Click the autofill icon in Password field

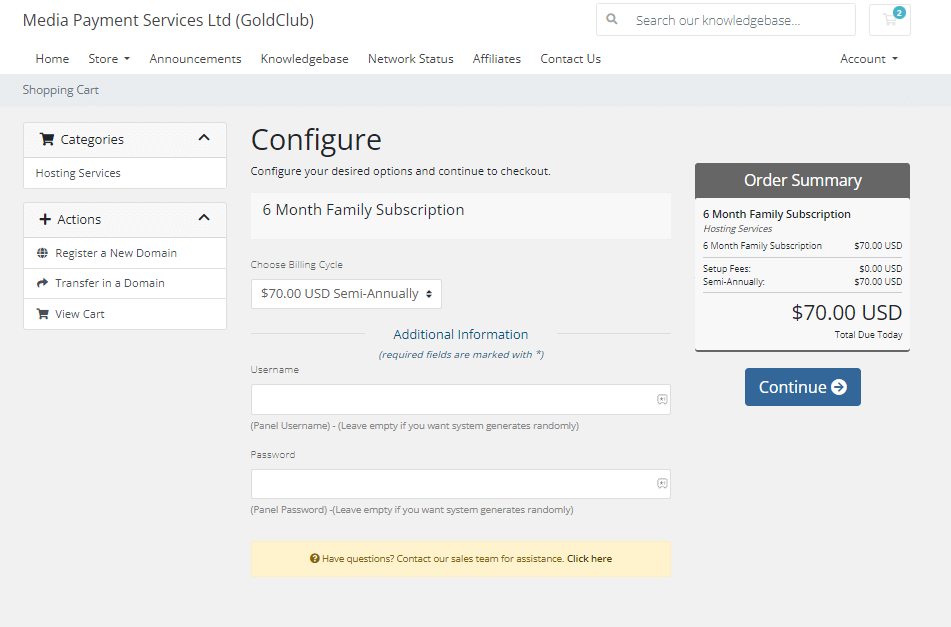[x=661, y=484]
